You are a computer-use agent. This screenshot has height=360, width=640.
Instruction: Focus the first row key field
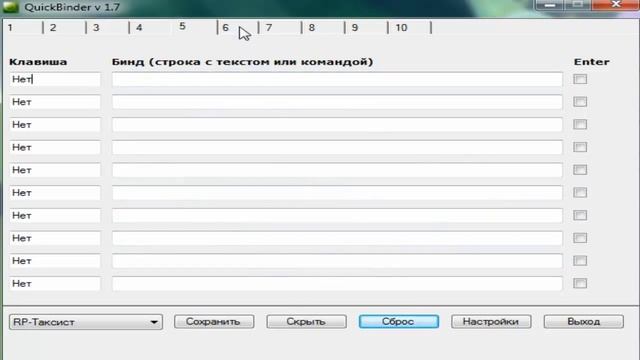pyautogui.click(x=55, y=79)
